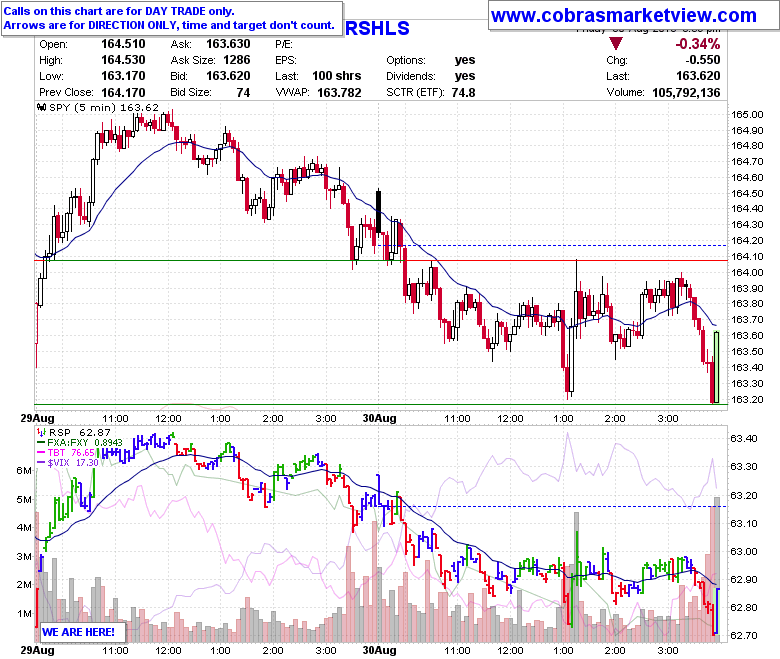Click the TBT 76.65 legend entry
The width and height of the screenshot is (780, 659).
pos(66,453)
